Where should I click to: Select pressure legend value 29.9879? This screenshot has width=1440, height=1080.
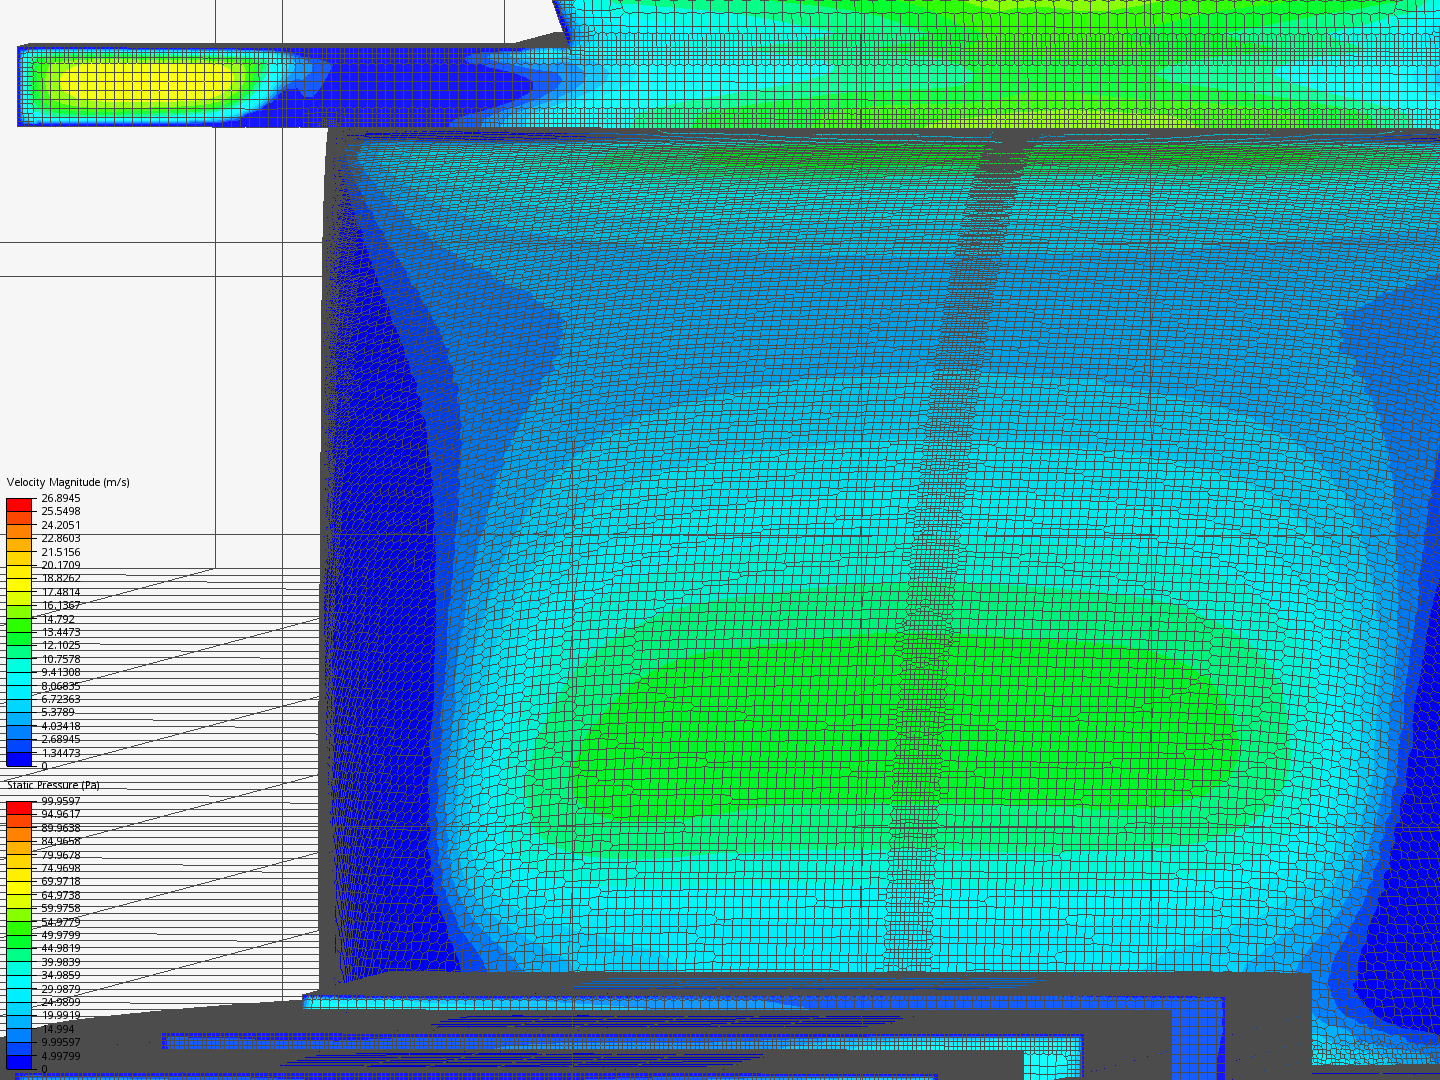61,989
